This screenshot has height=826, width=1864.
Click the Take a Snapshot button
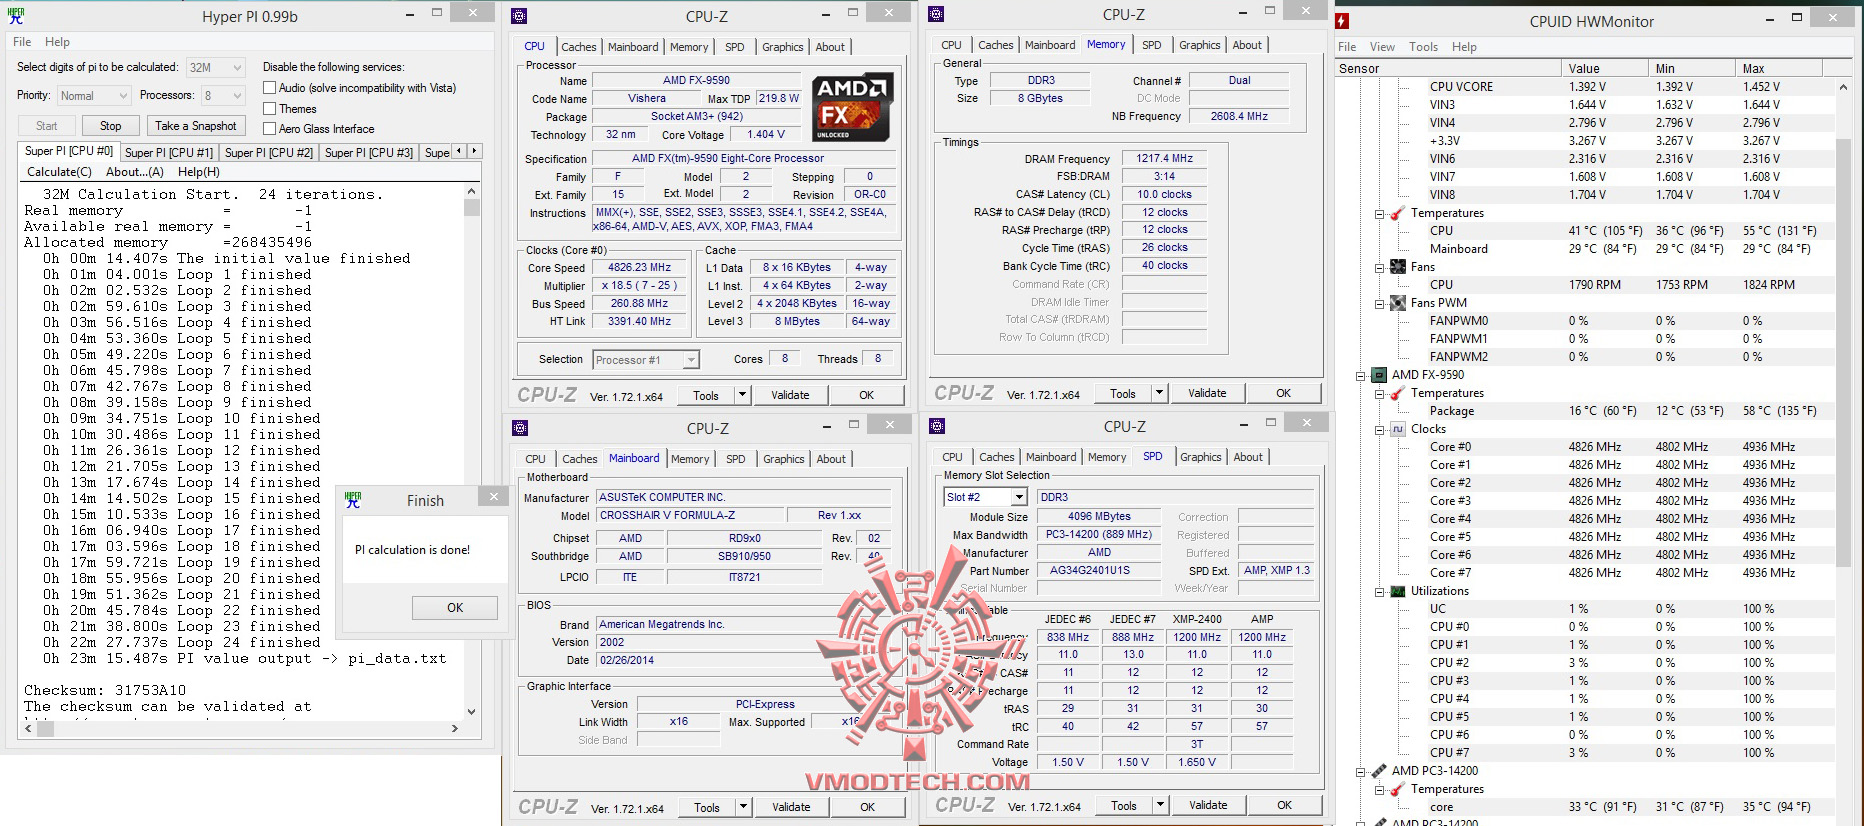(196, 126)
